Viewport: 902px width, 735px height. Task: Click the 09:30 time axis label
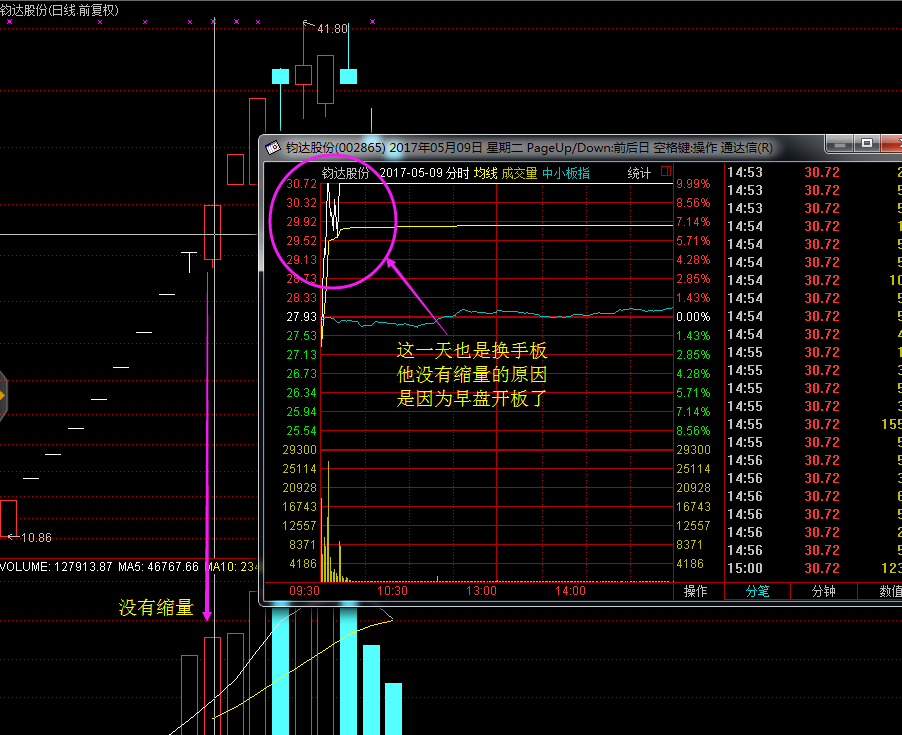pyautogui.click(x=304, y=591)
